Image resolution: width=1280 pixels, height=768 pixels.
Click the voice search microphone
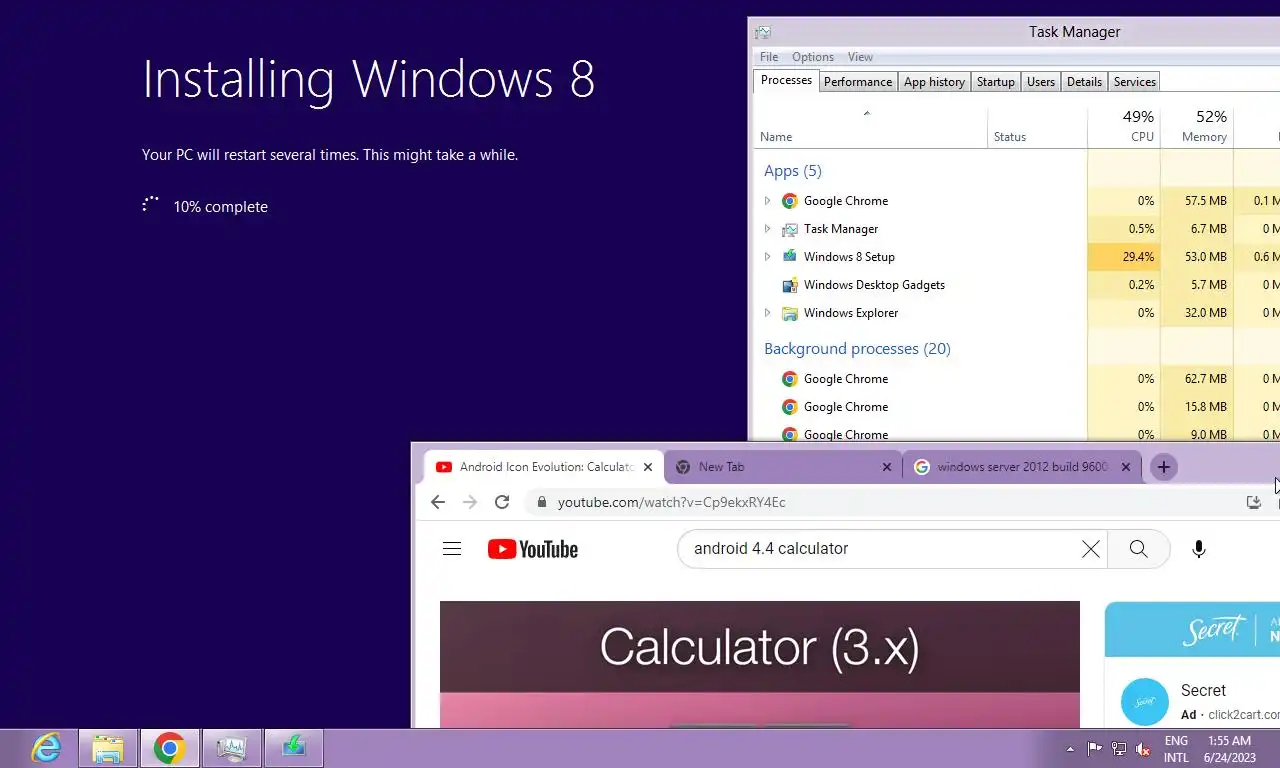point(1199,549)
